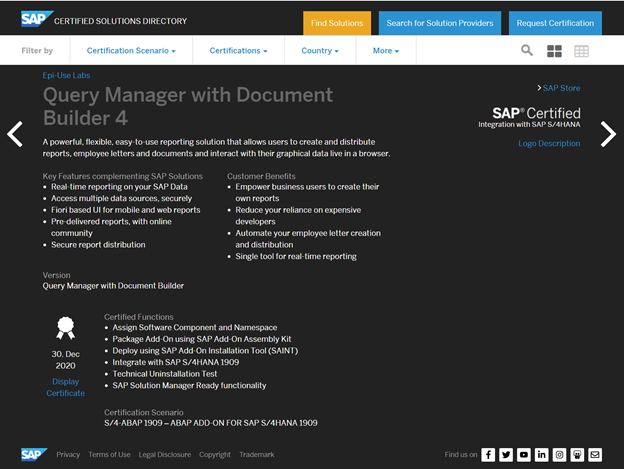Select Search for Solution Providers tab
The image size is (624, 469).
click(x=440, y=23)
